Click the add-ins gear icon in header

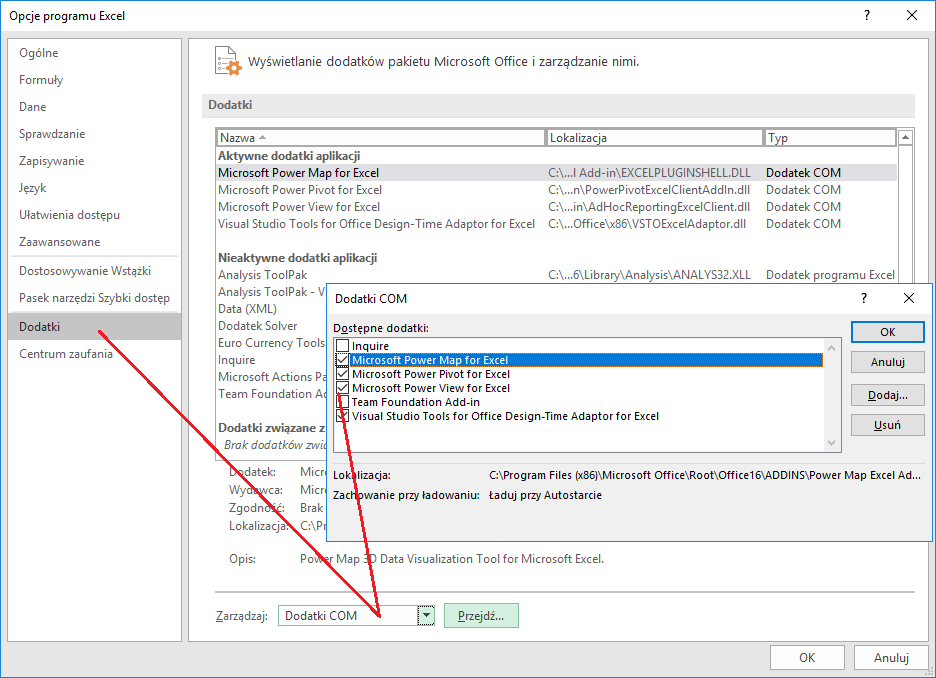pos(229,61)
